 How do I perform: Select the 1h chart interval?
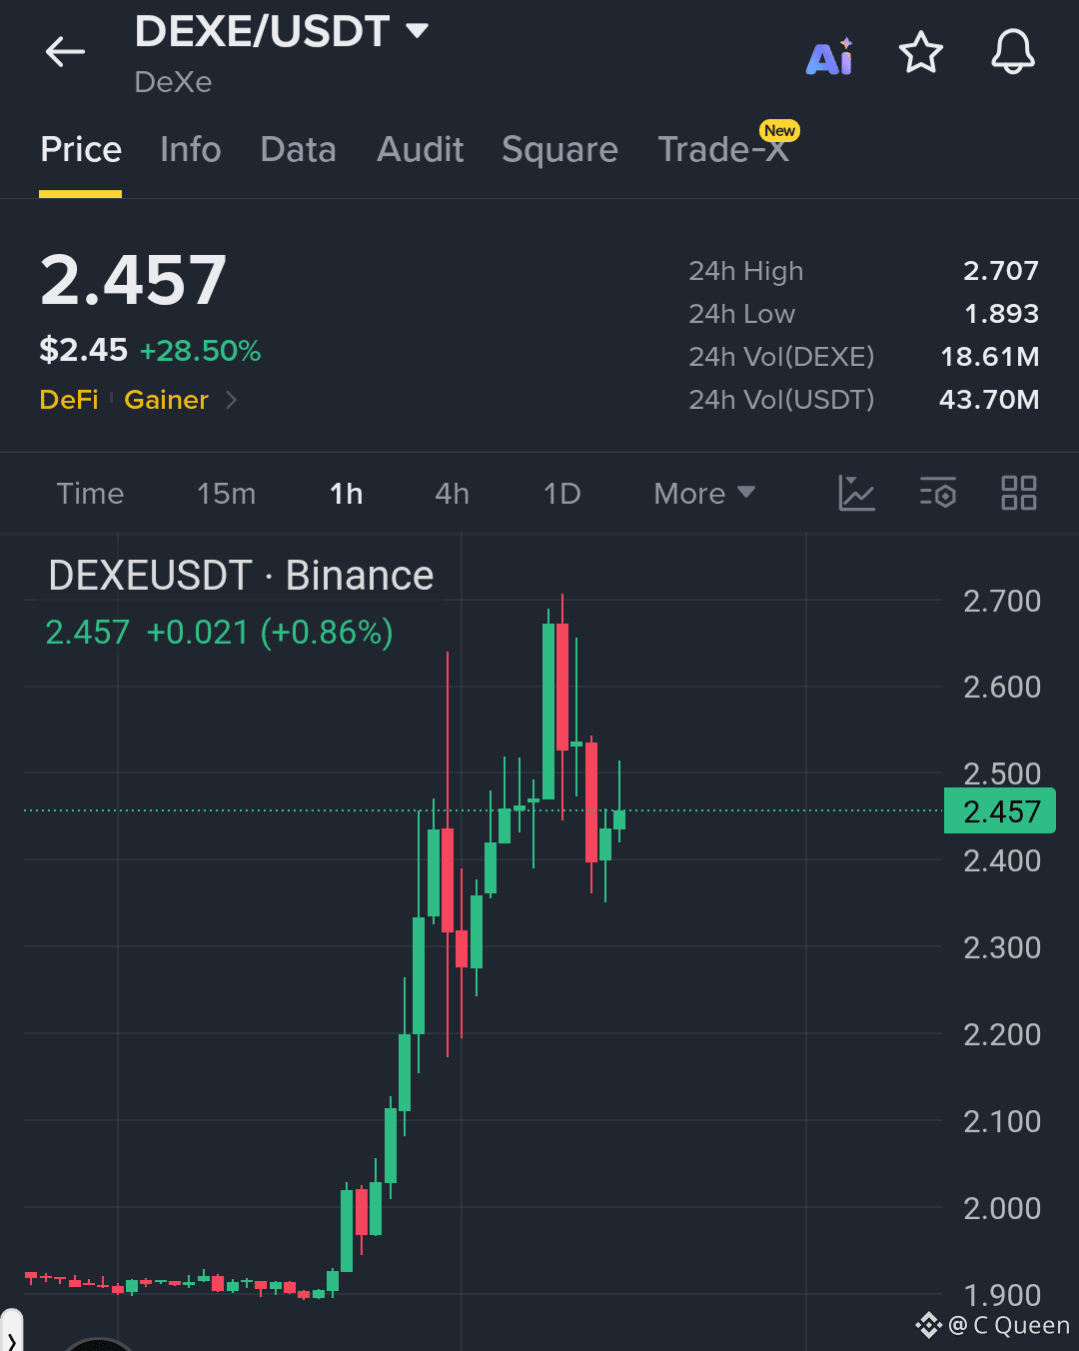click(x=346, y=493)
